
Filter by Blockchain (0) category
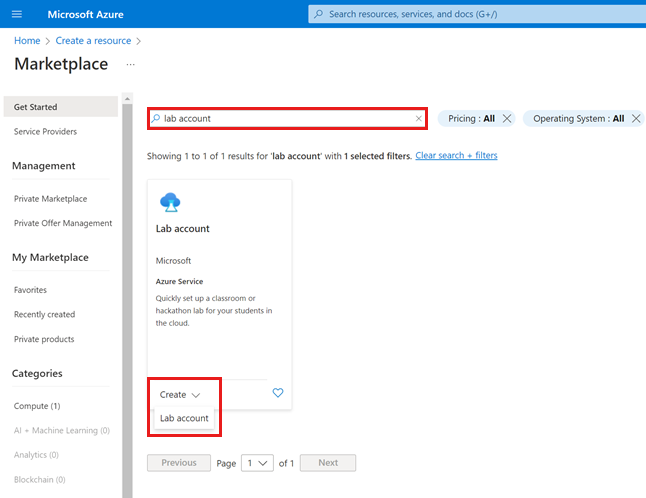coord(40,479)
